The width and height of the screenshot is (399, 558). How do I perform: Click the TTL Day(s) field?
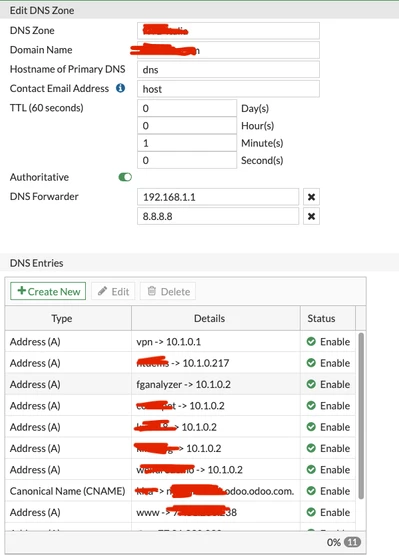click(x=187, y=108)
